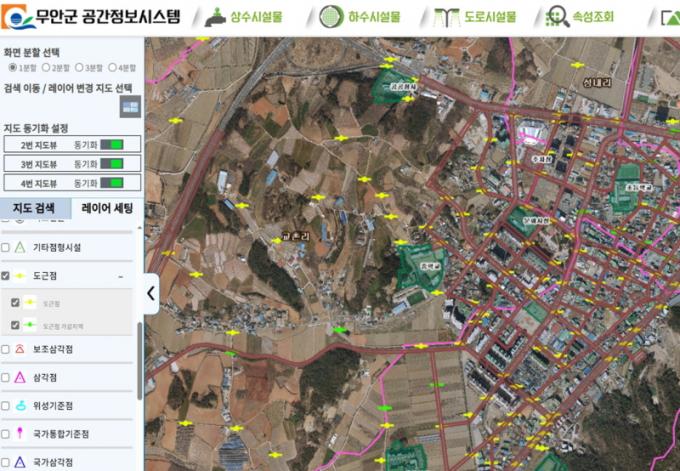680x471 pixels.
Task: Open the 하수시설물 sewer facilities icon
Action: (331, 17)
